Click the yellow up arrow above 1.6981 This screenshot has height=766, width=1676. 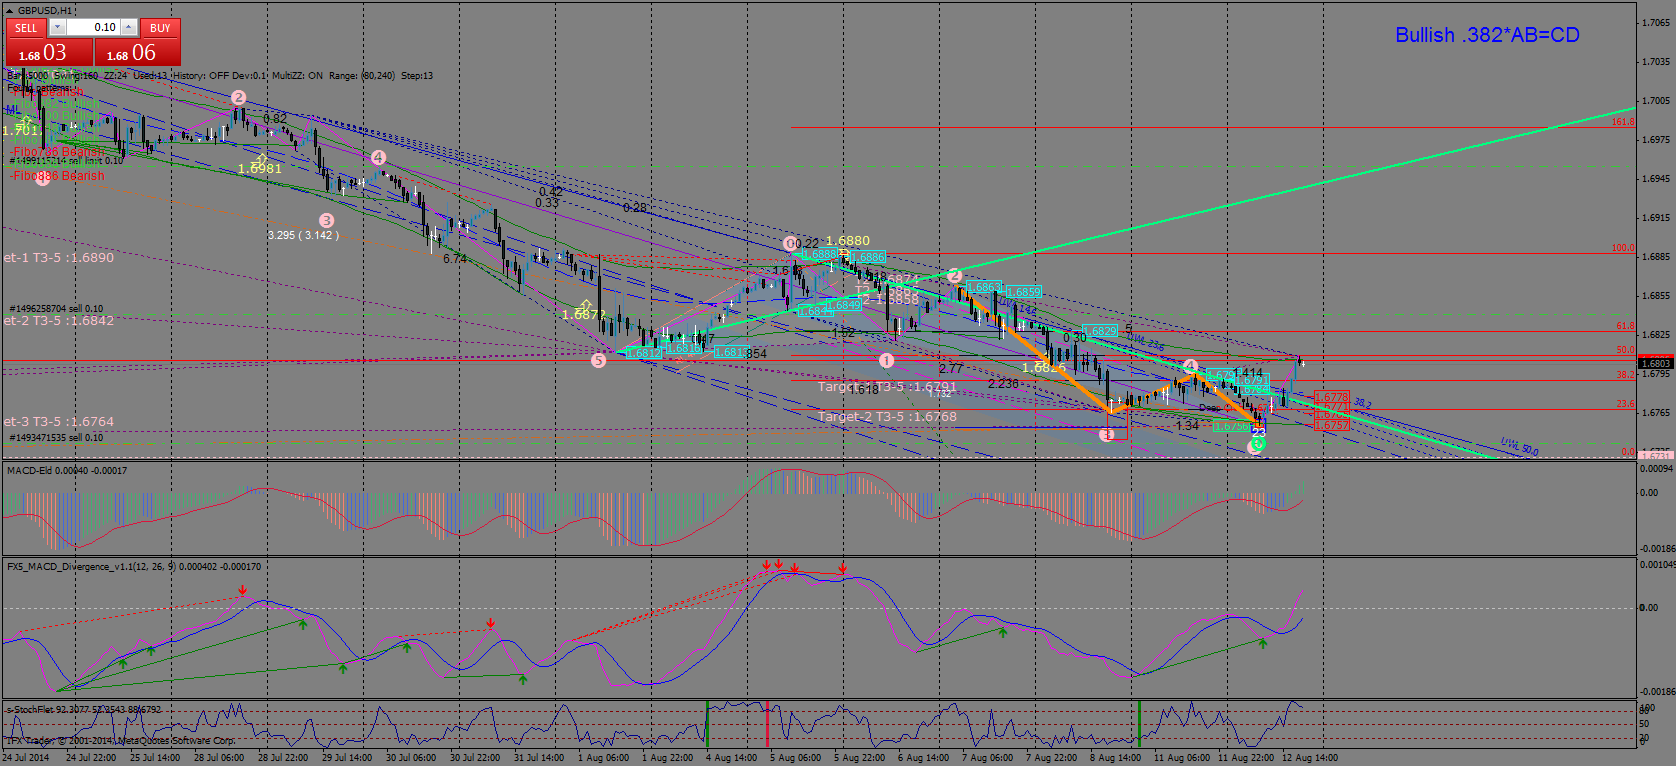(262, 158)
